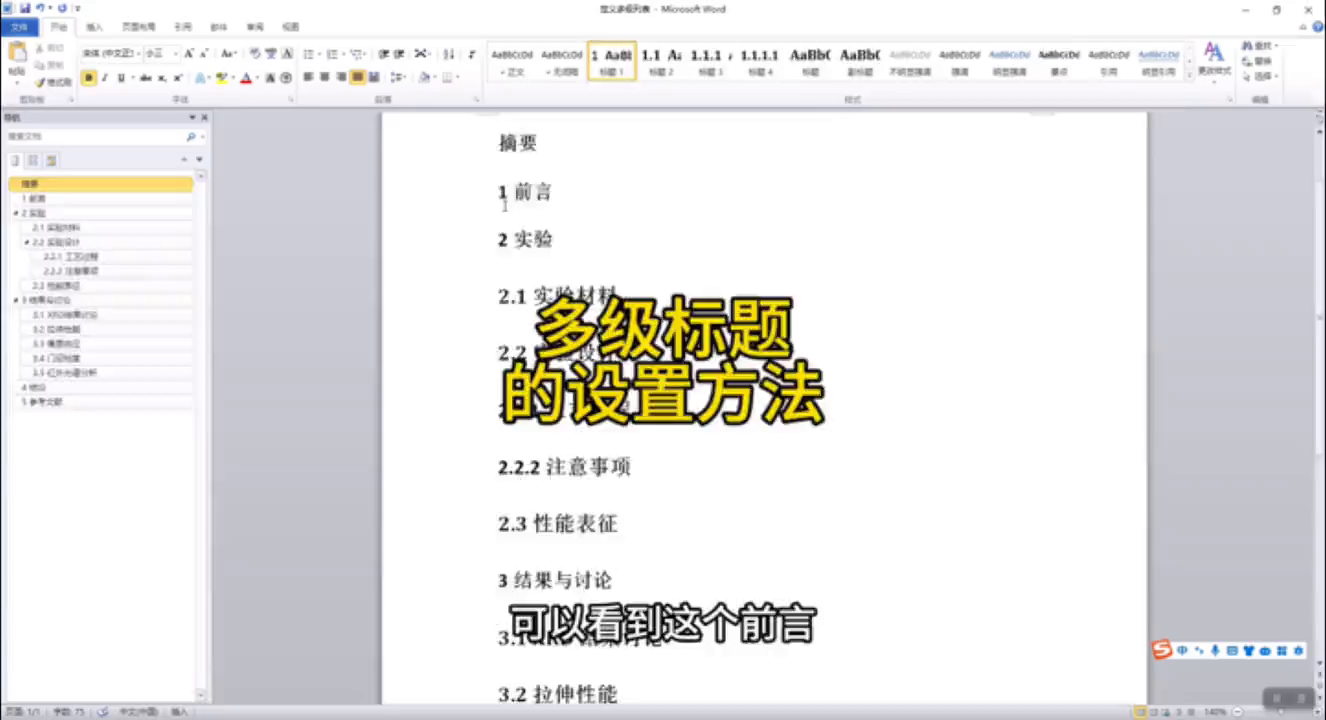
Task: Toggle Subscript formatting
Action: [x=162, y=78]
